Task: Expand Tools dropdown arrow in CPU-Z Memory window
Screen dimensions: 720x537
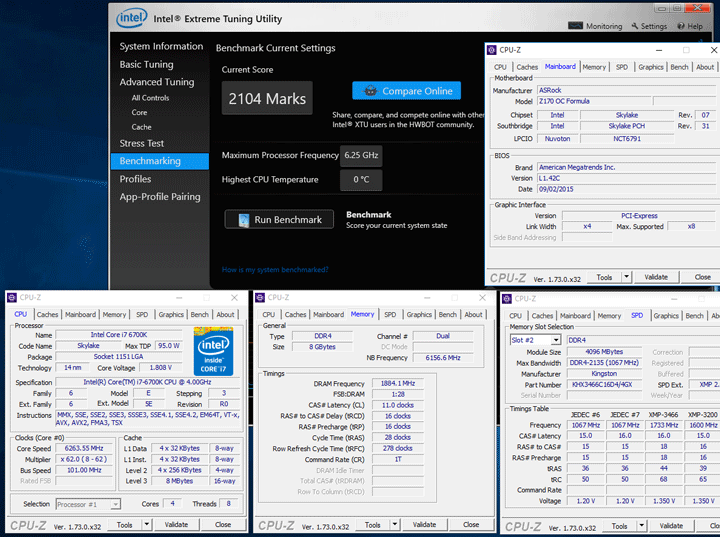Action: (x=394, y=524)
